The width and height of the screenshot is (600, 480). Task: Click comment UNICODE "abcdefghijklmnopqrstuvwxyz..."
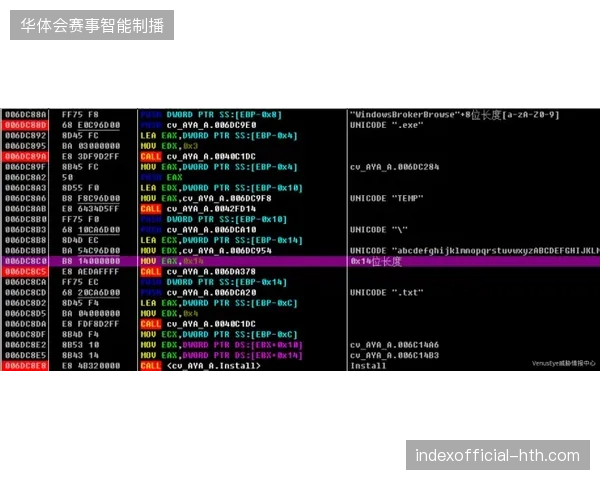point(474,251)
